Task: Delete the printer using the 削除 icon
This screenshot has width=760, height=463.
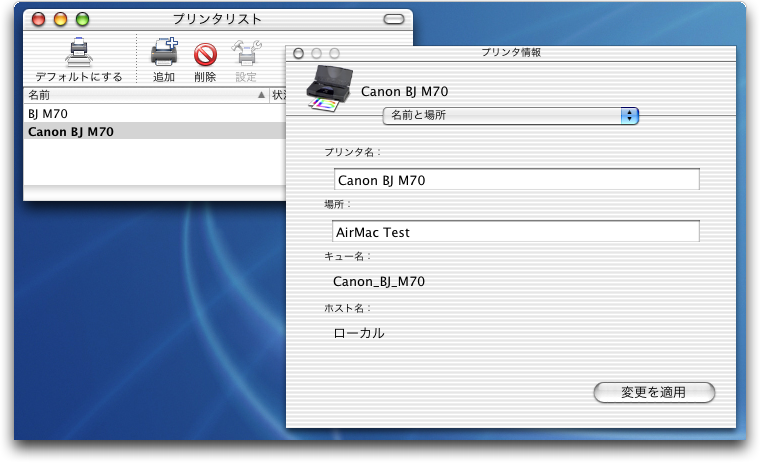Action: (x=205, y=53)
